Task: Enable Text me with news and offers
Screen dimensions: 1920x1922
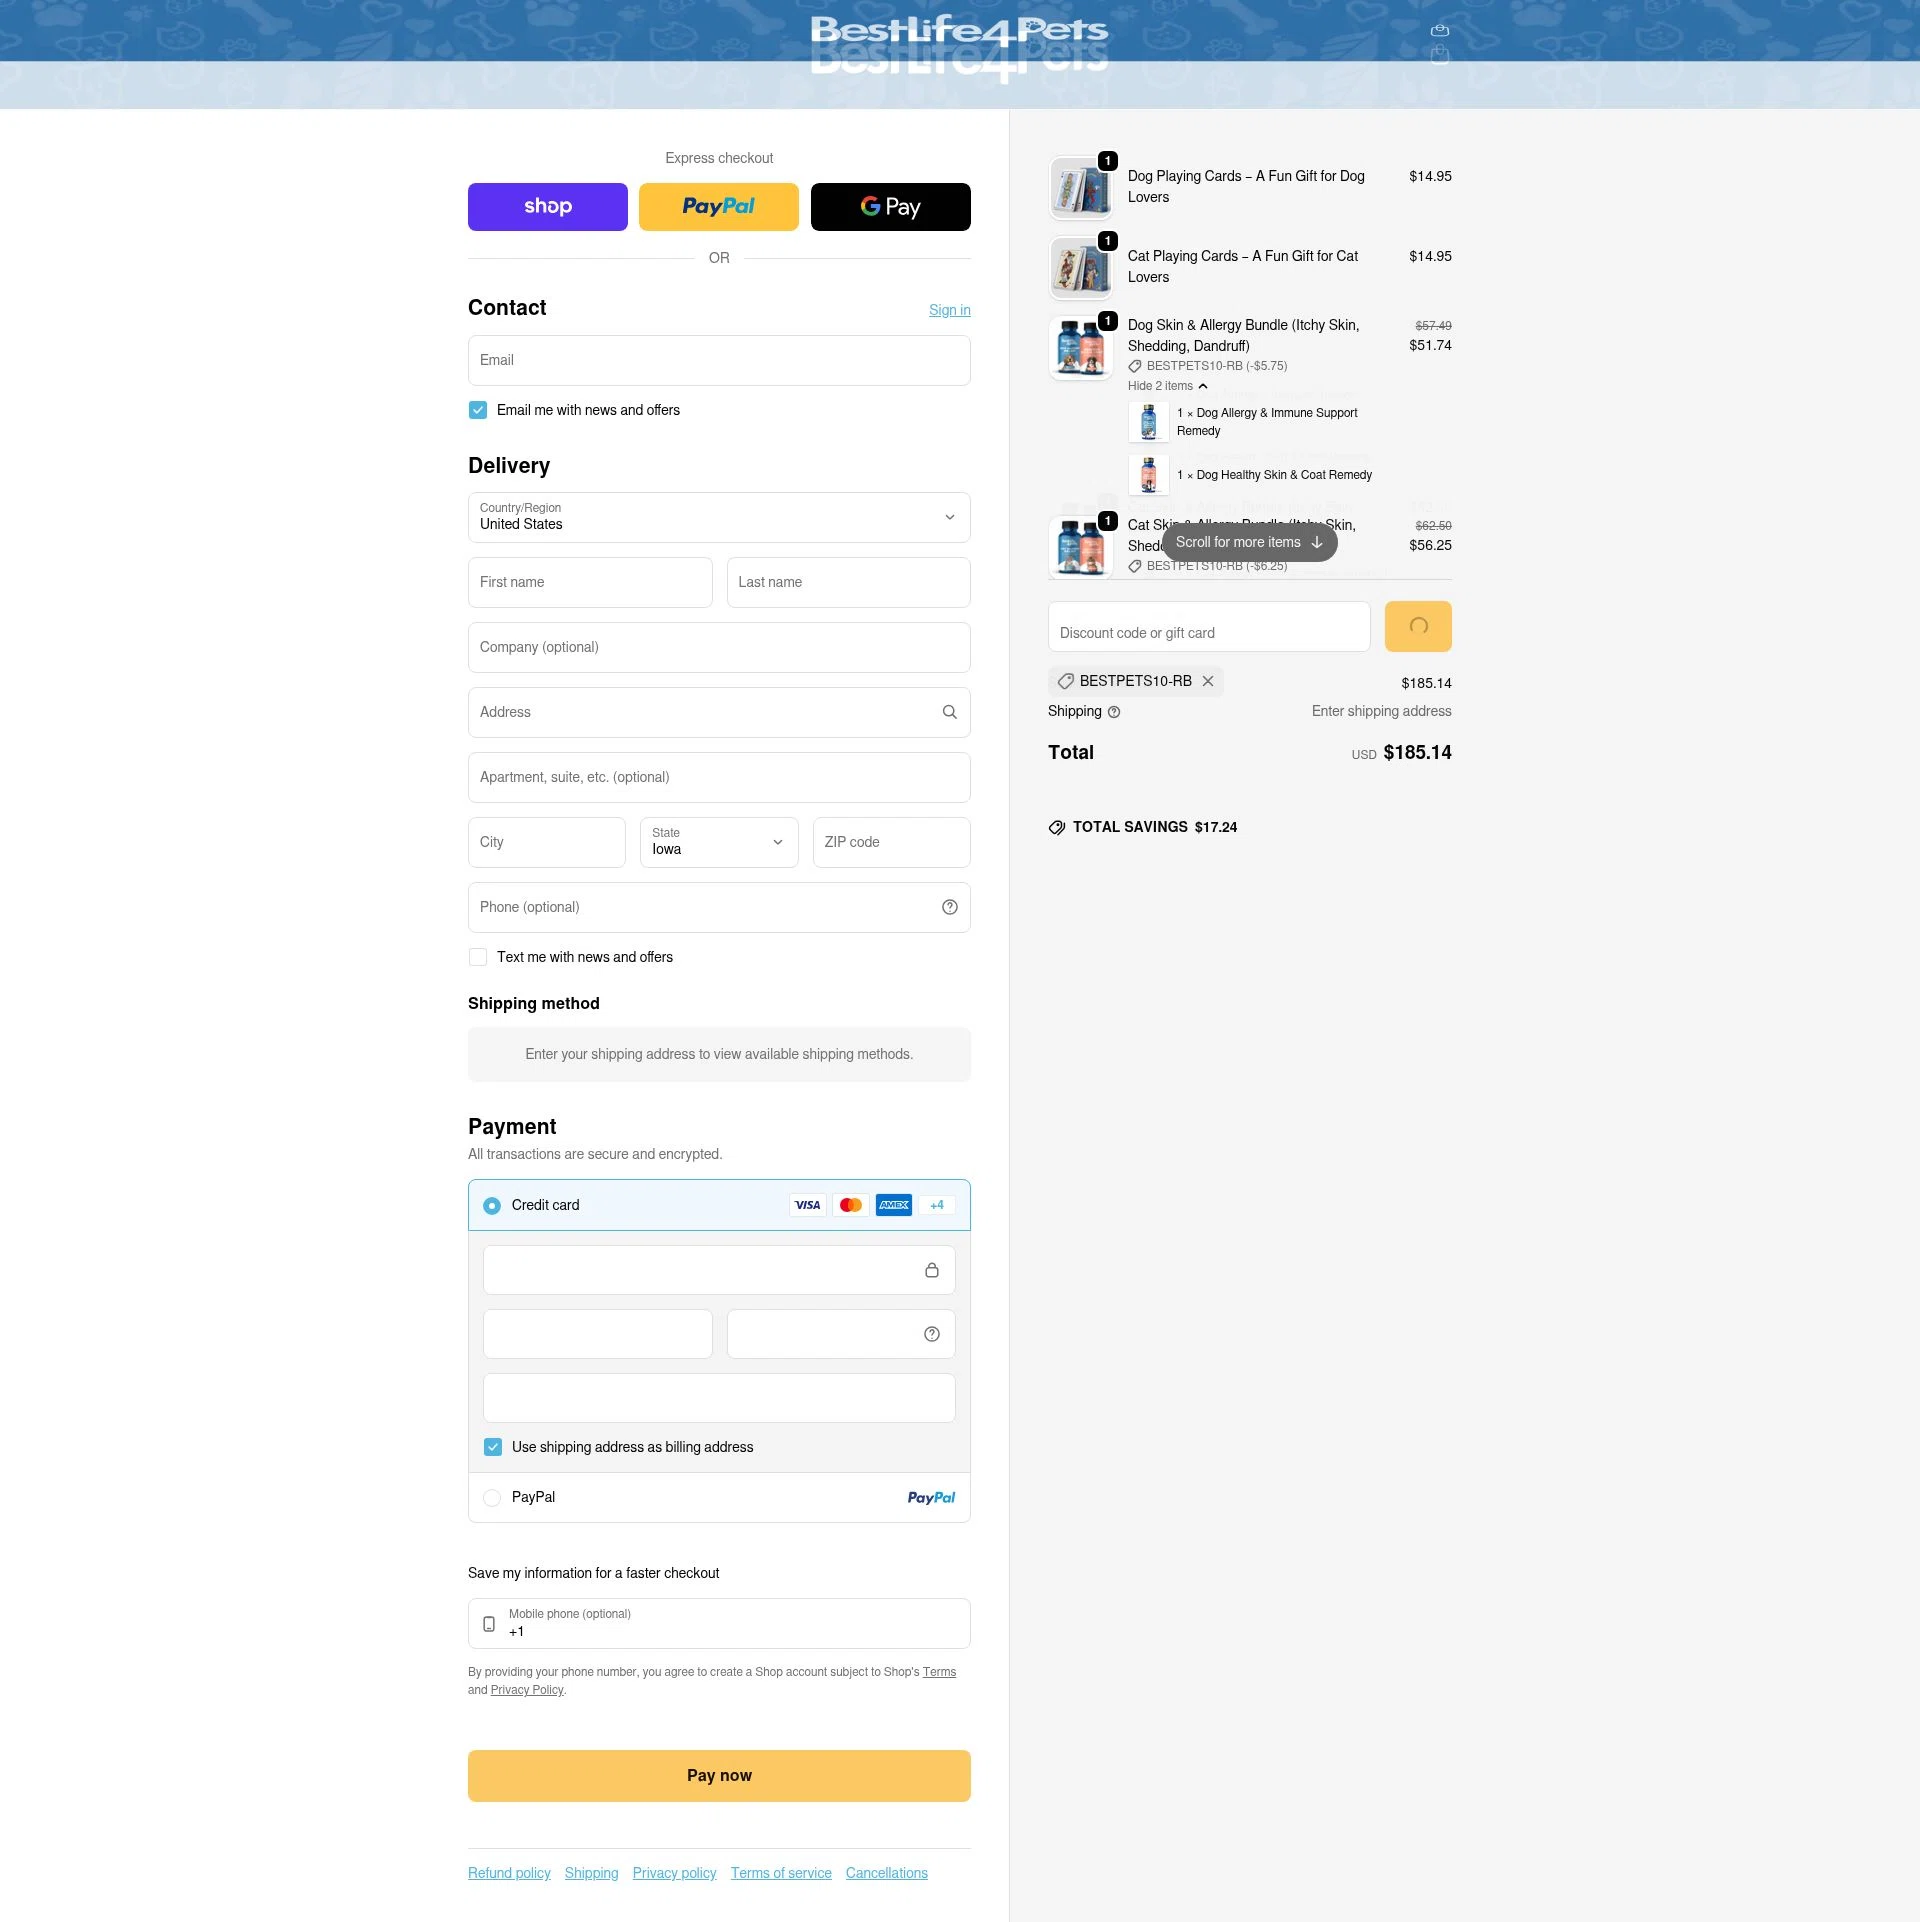Action: [477, 957]
